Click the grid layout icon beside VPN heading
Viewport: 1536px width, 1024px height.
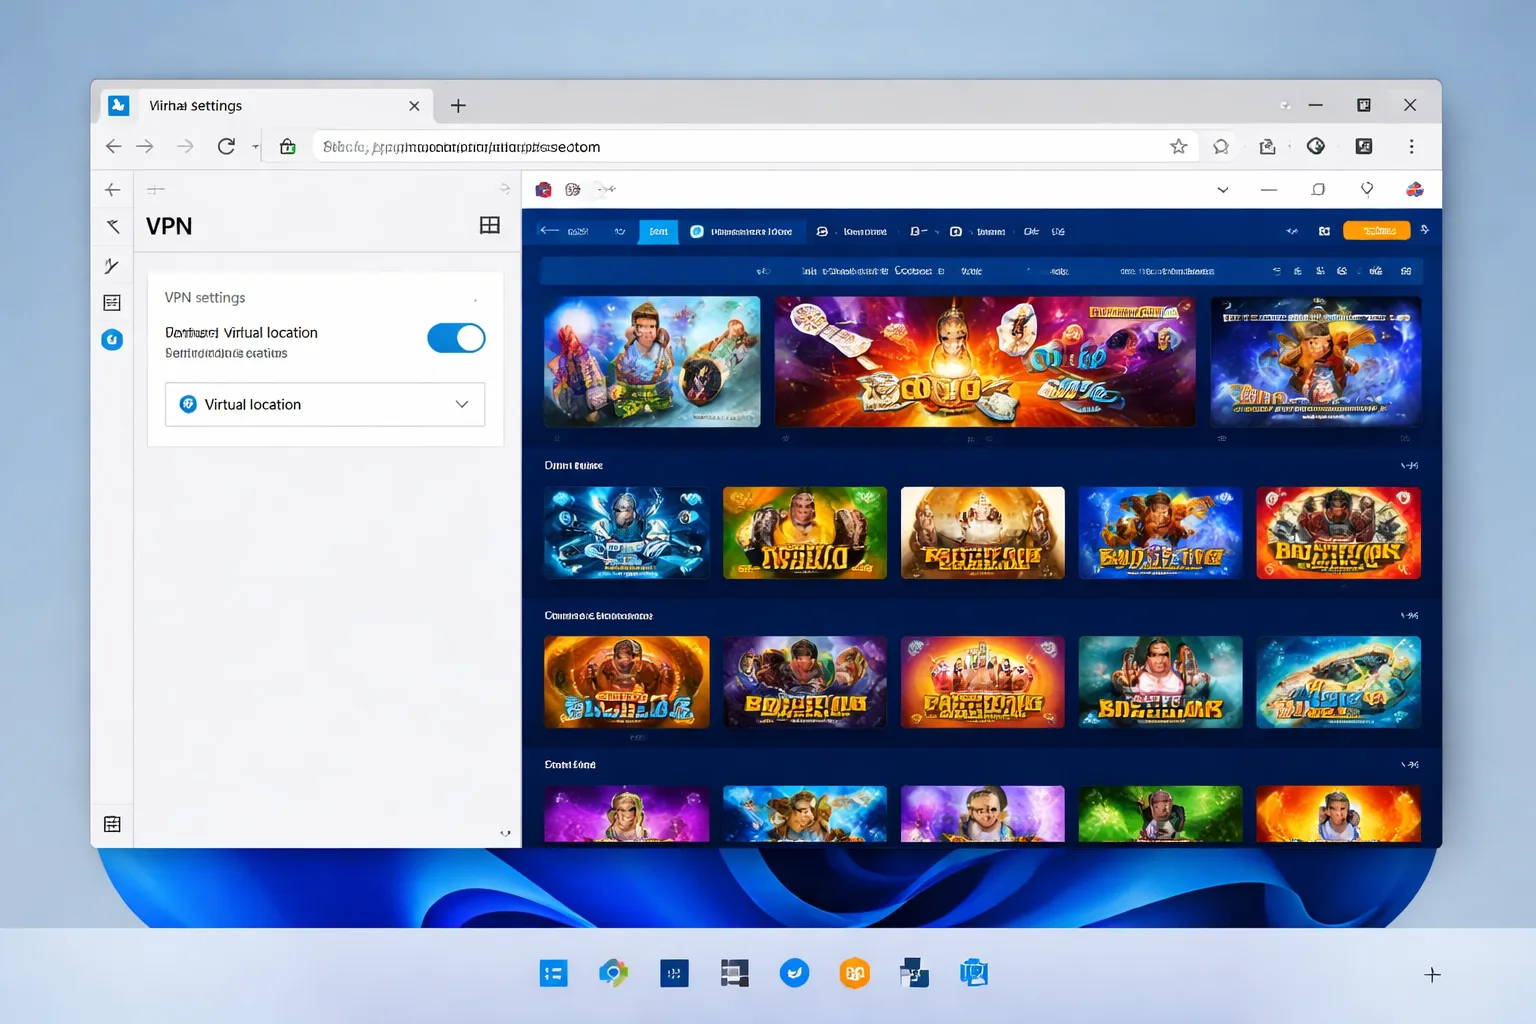click(490, 225)
